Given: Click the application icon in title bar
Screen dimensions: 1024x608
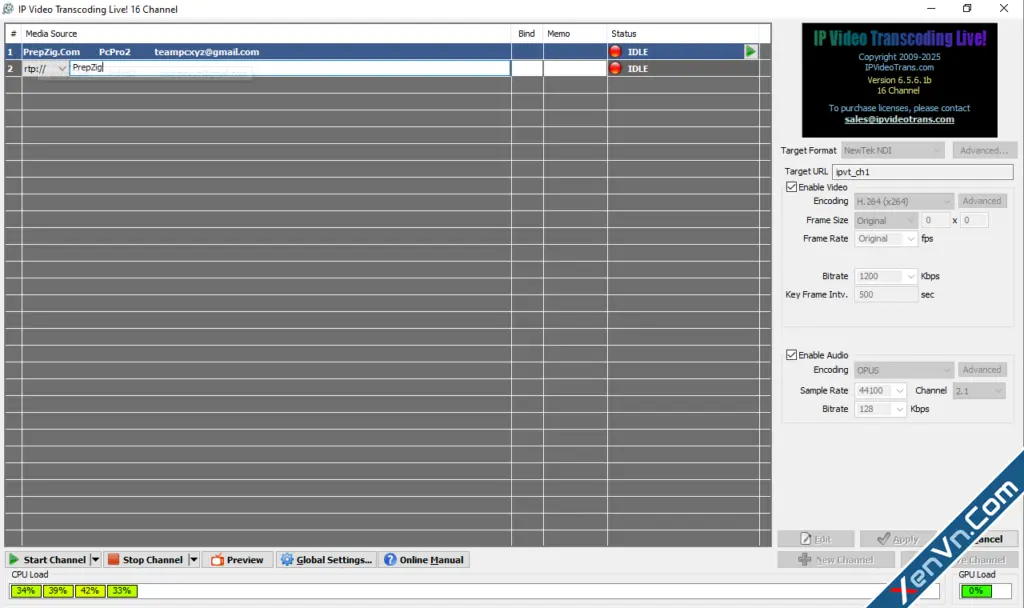Looking at the screenshot, I should click(x=8, y=9).
